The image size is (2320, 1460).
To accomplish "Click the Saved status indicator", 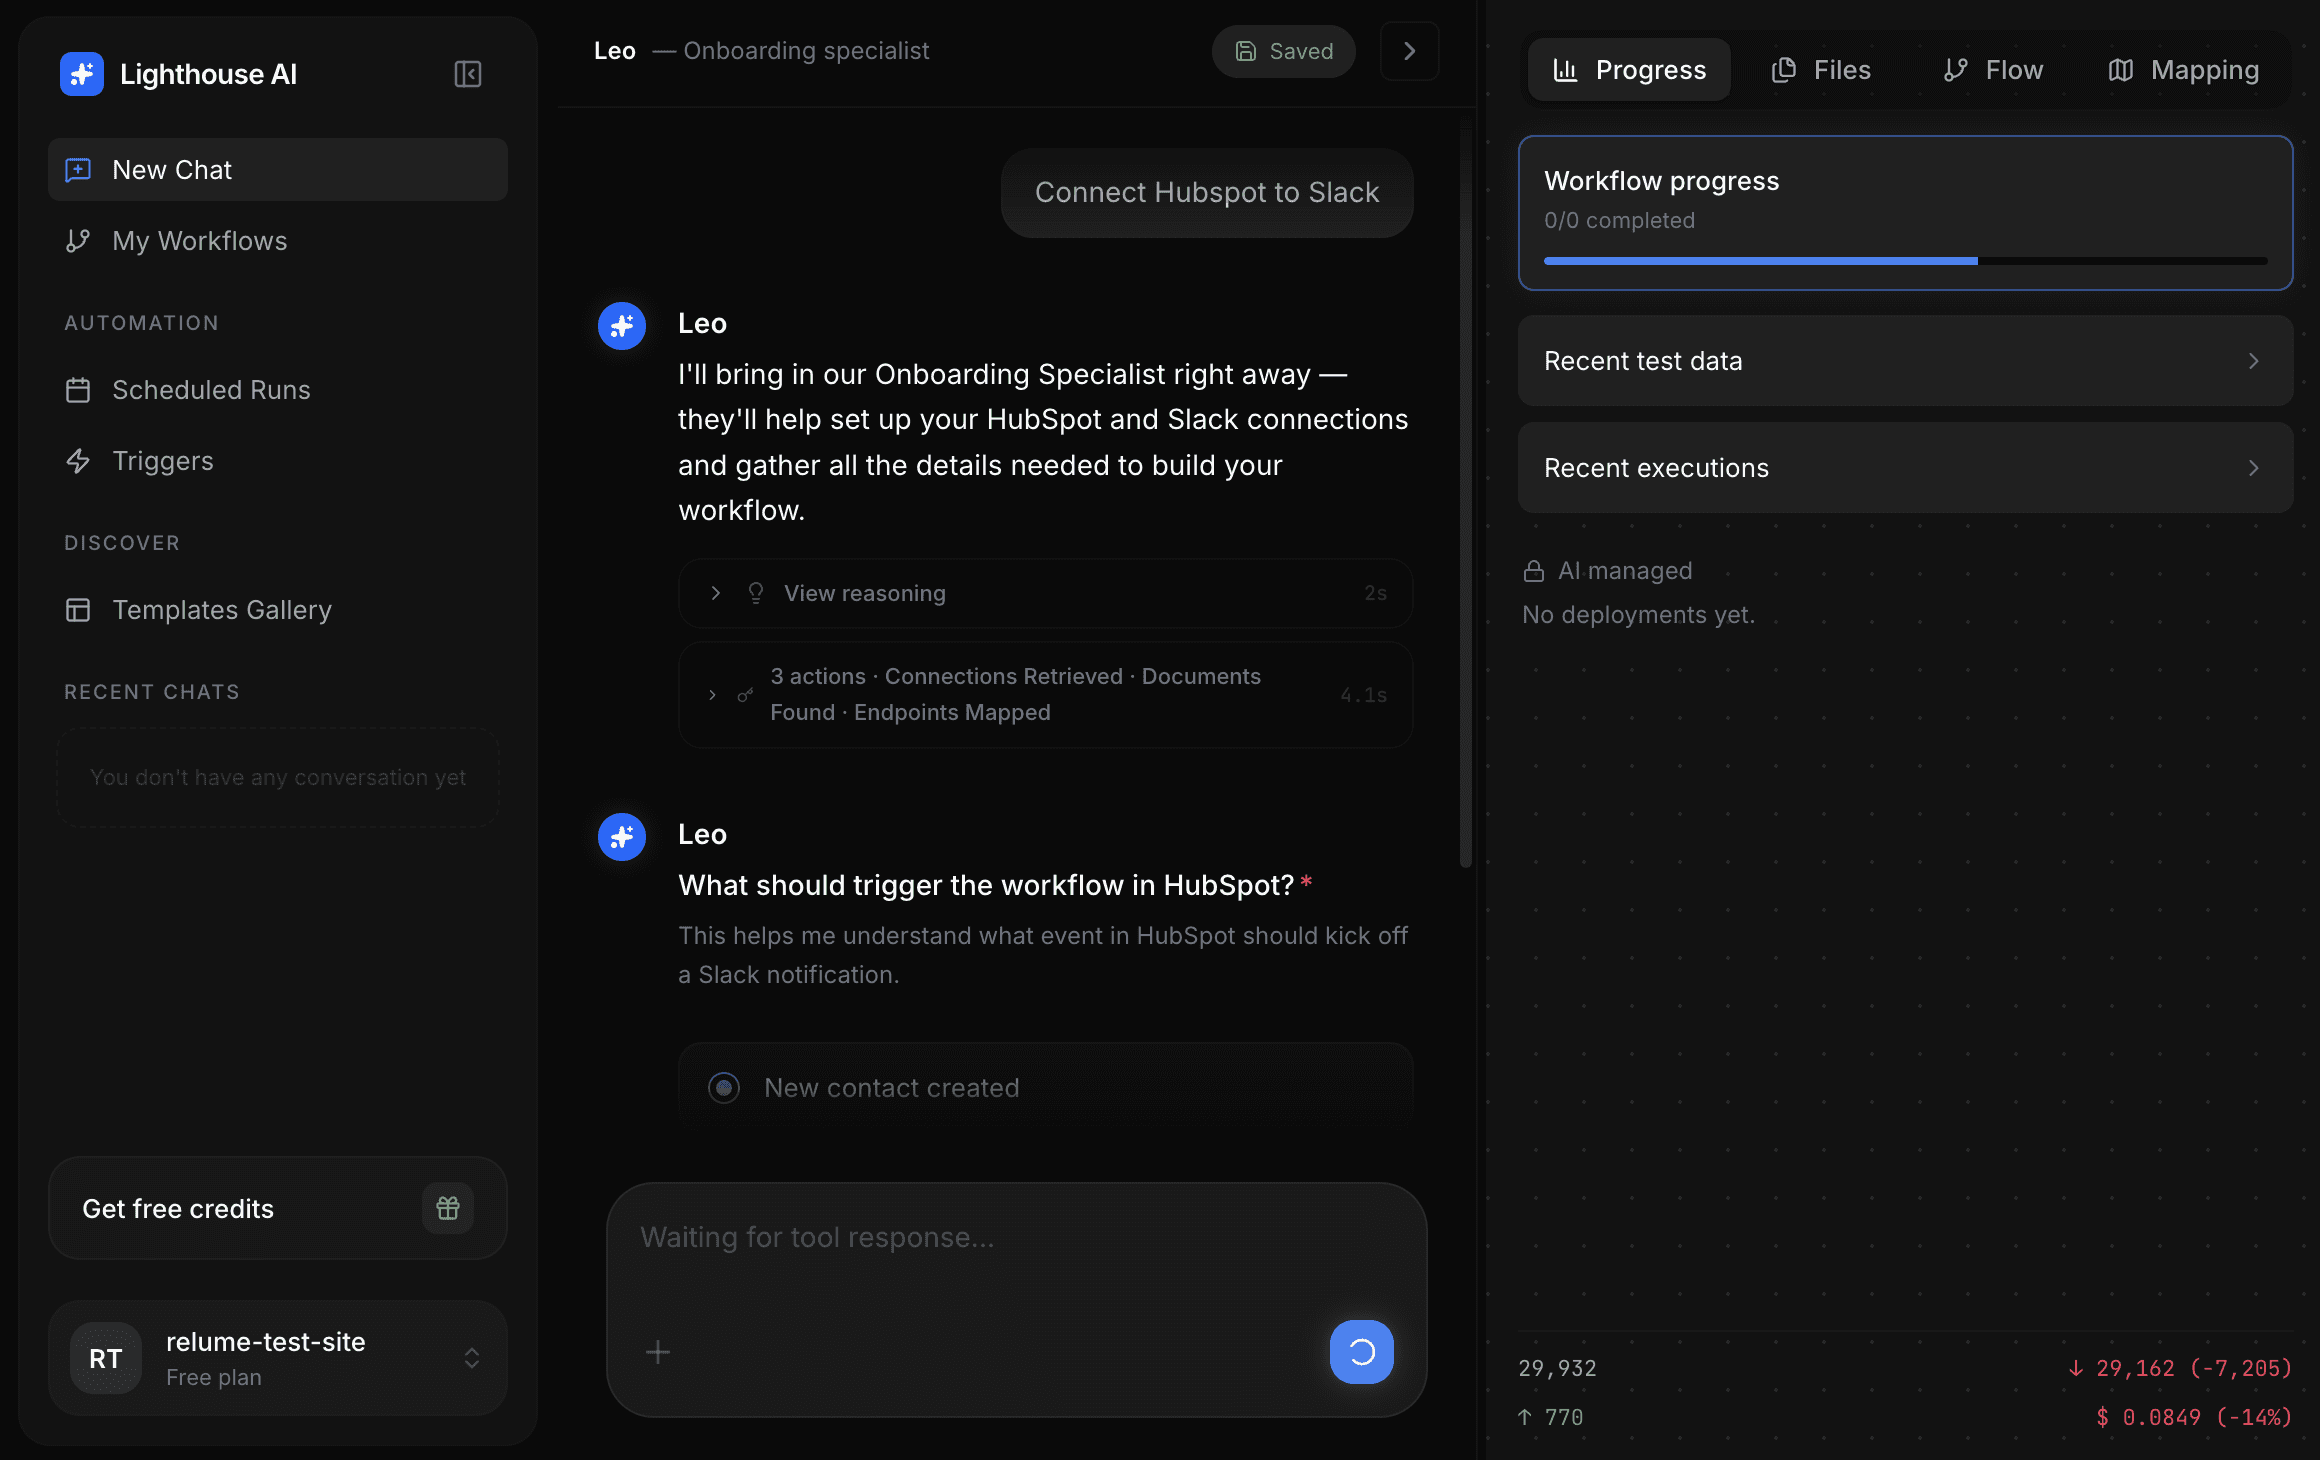I will pos(1284,51).
